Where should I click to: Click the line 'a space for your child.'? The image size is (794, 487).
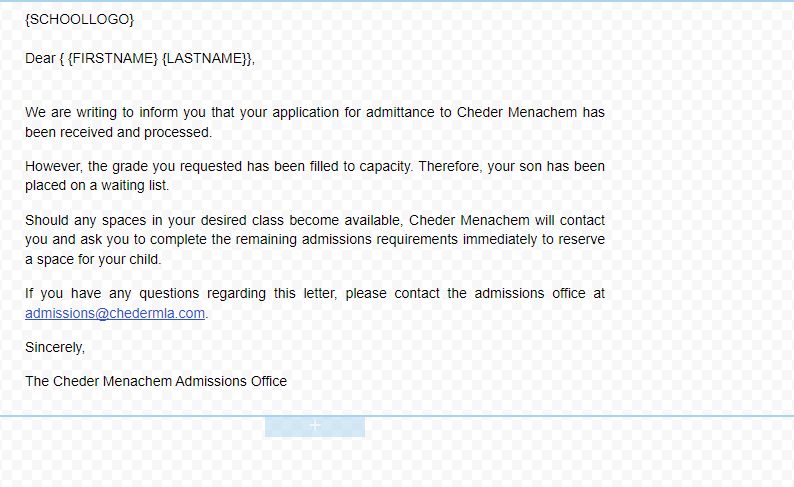(93, 259)
